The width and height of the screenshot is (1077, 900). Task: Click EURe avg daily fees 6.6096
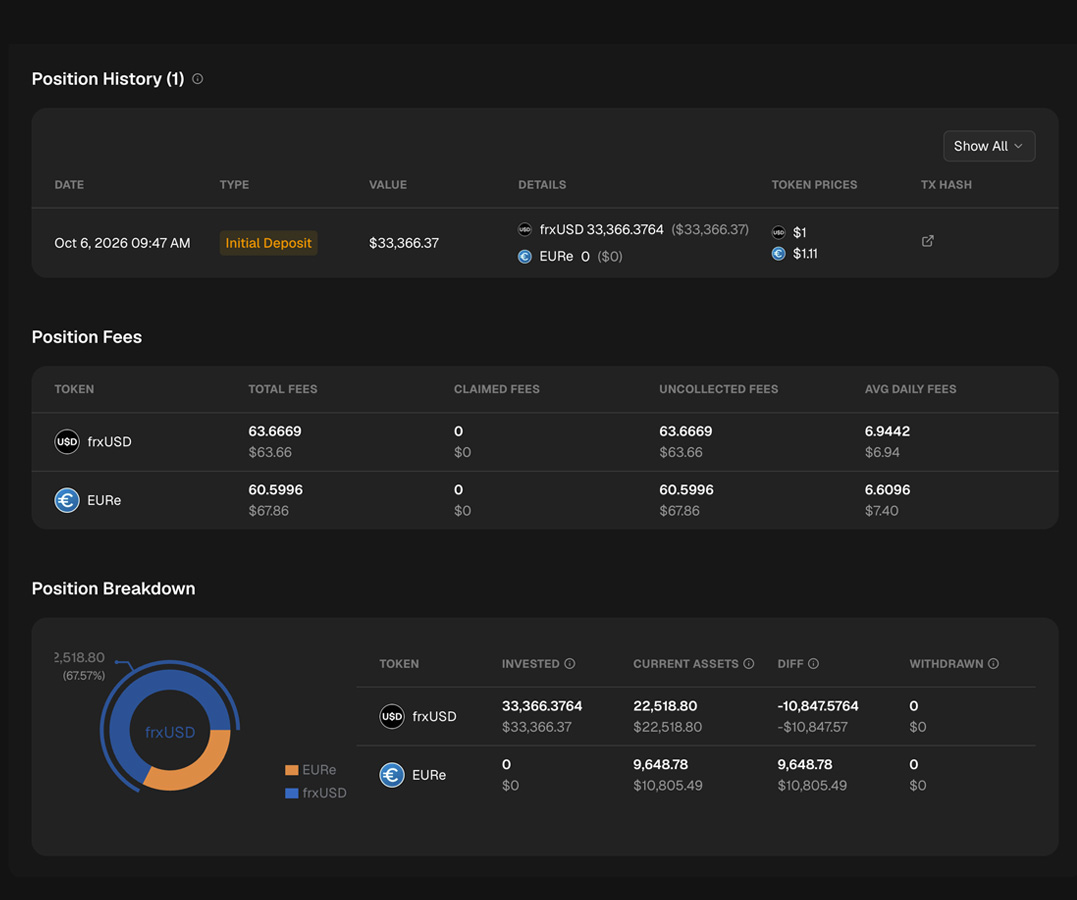[887, 490]
